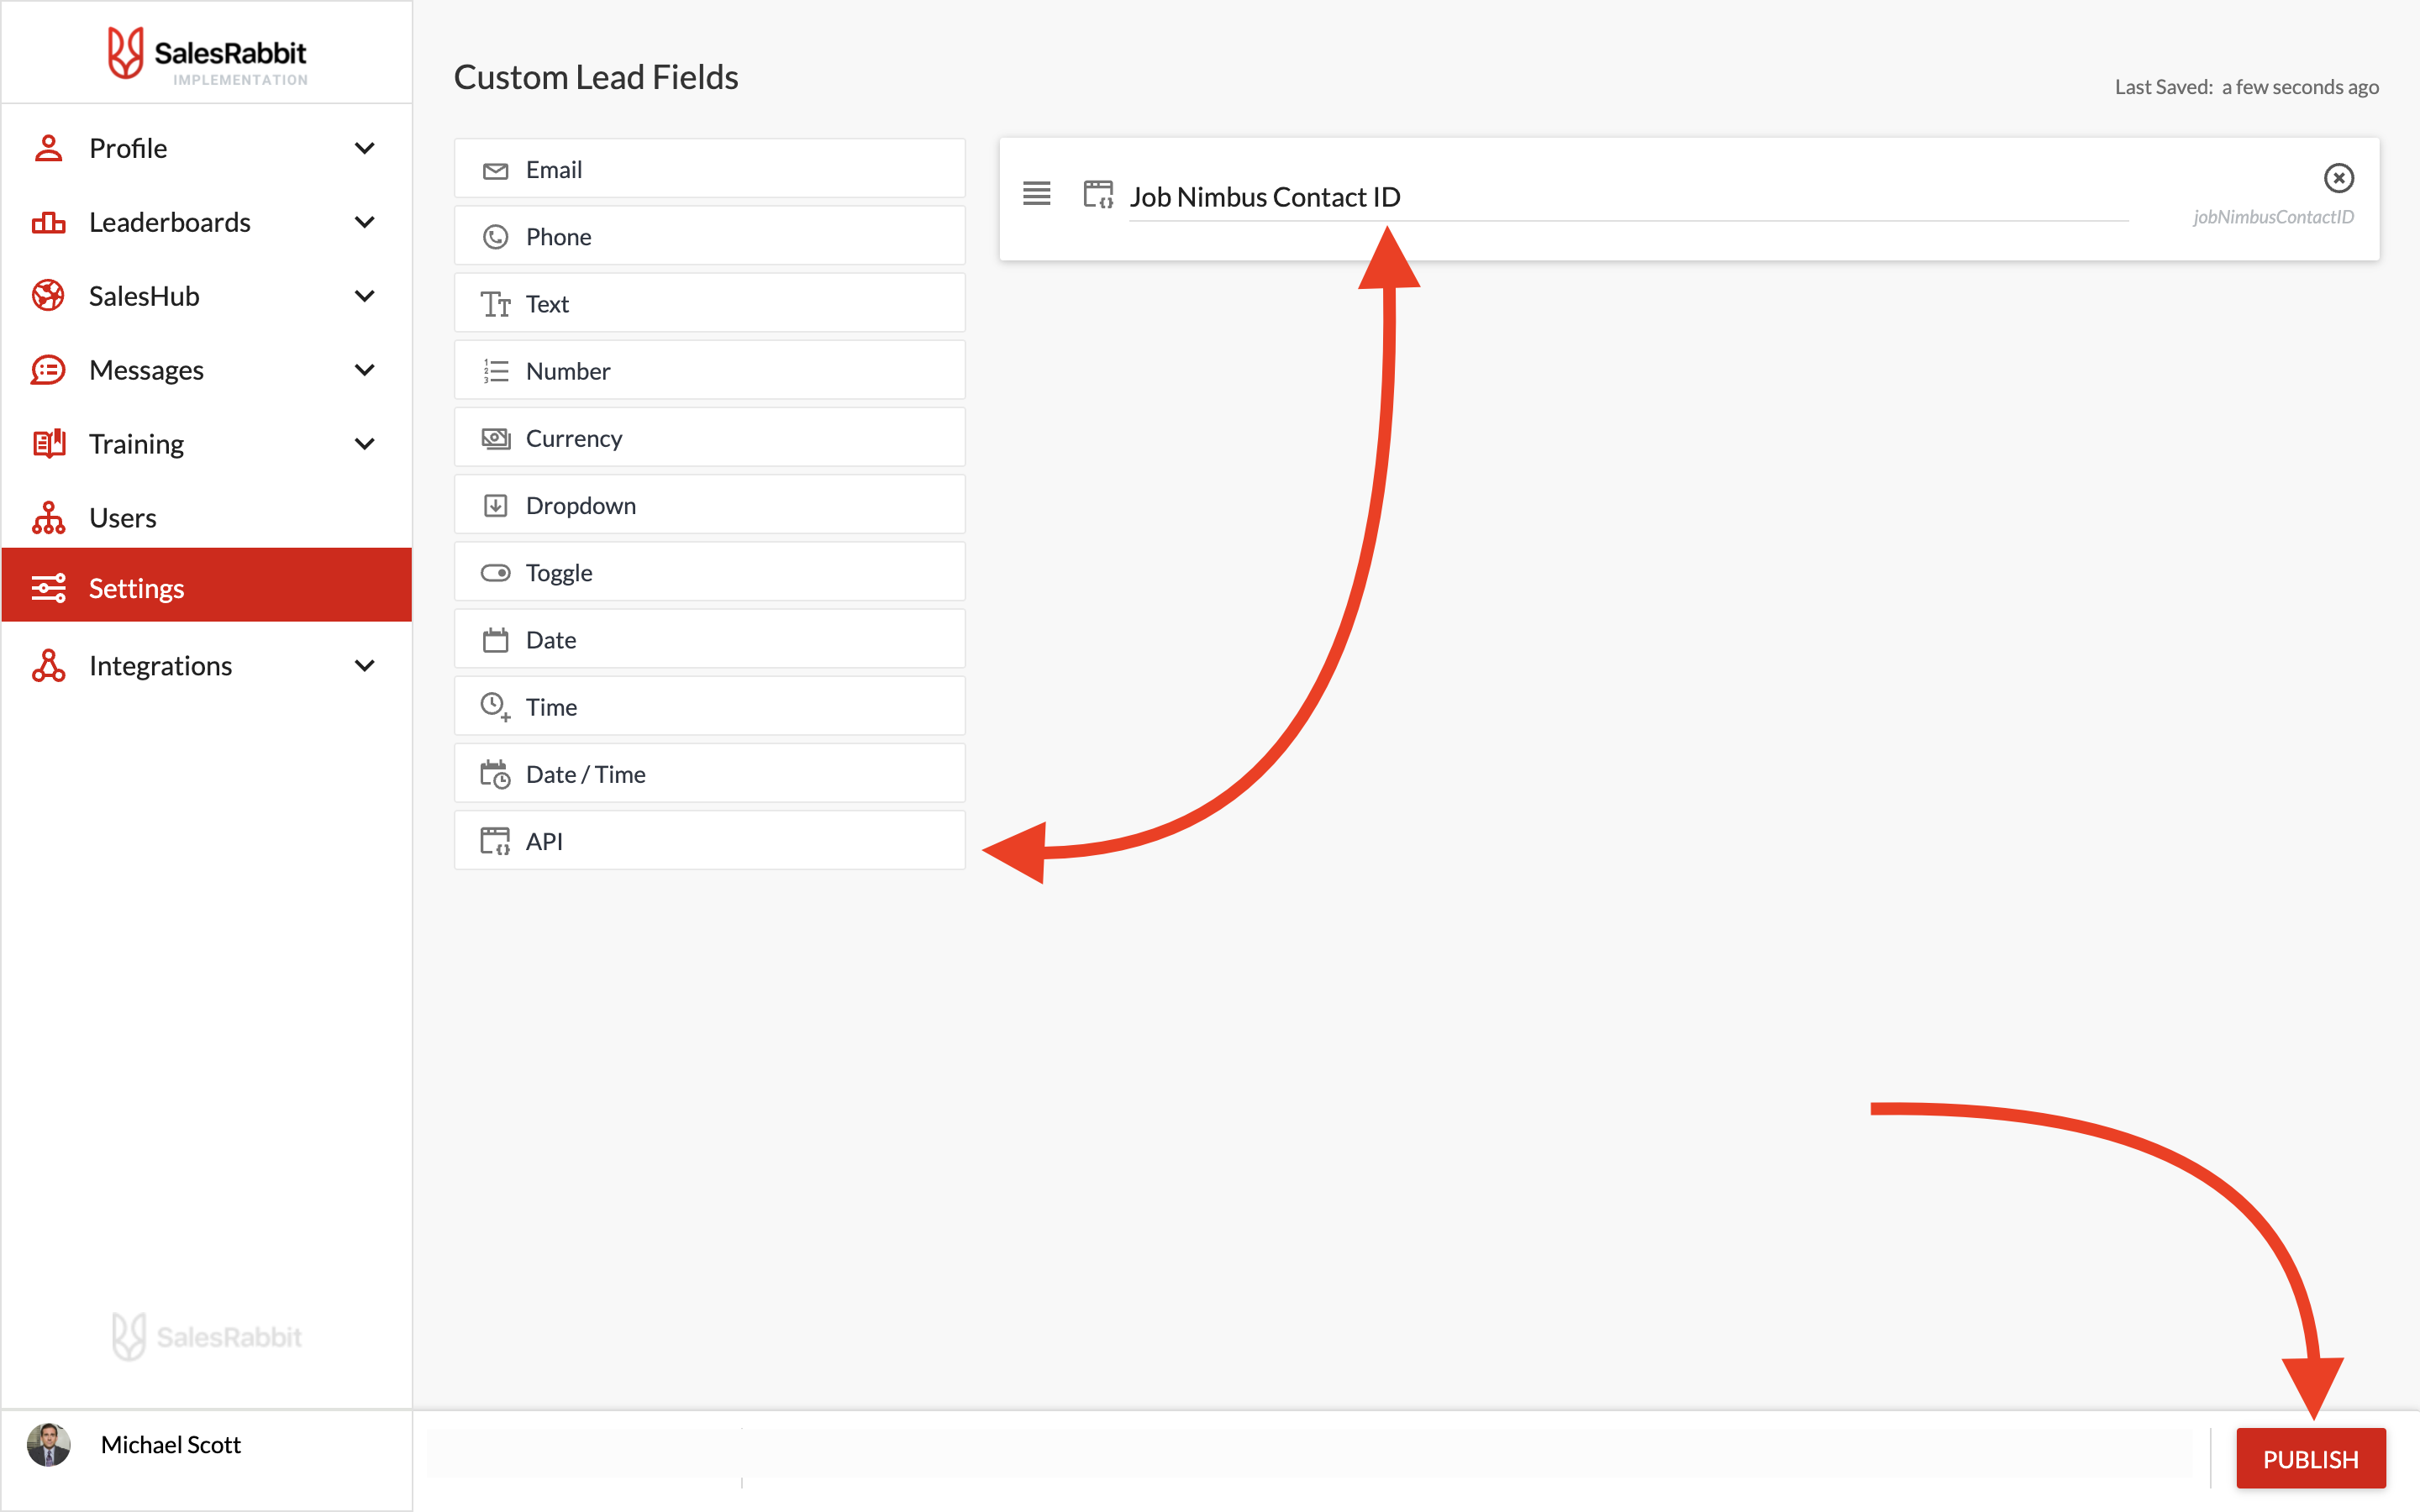Go to the Users page

coord(207,518)
